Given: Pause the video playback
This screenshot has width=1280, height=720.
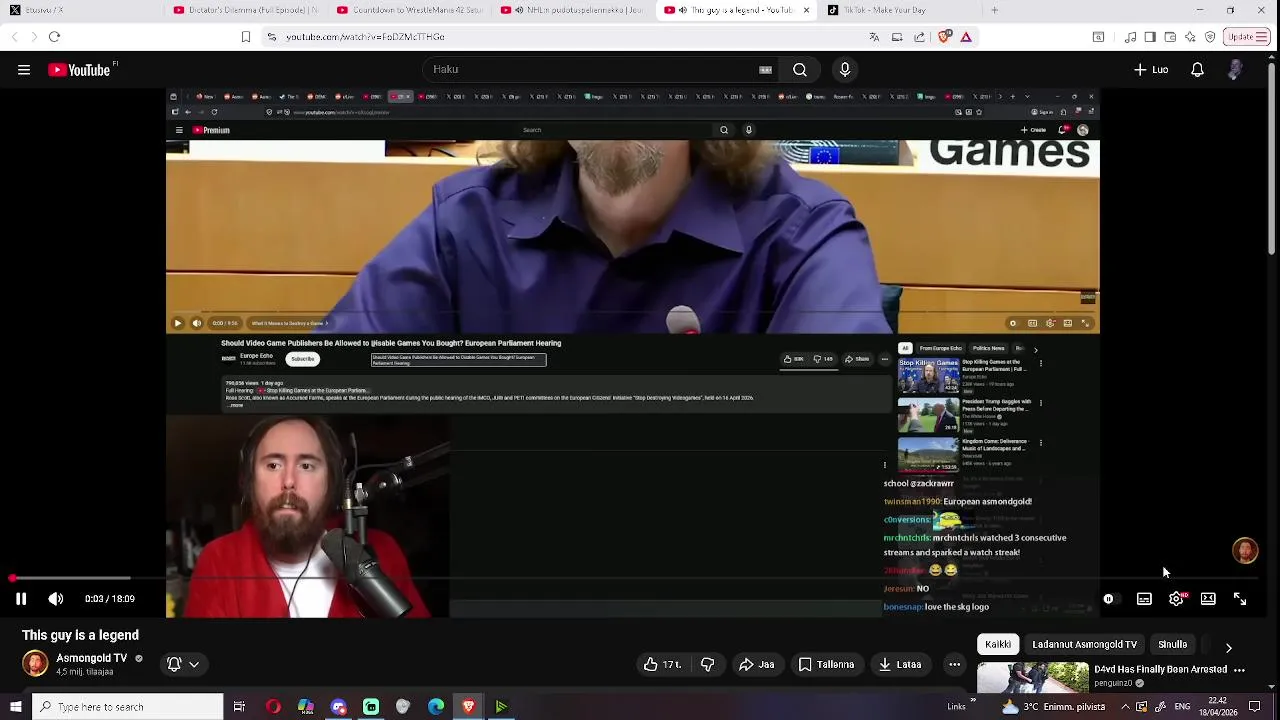Looking at the screenshot, I should 21,599.
